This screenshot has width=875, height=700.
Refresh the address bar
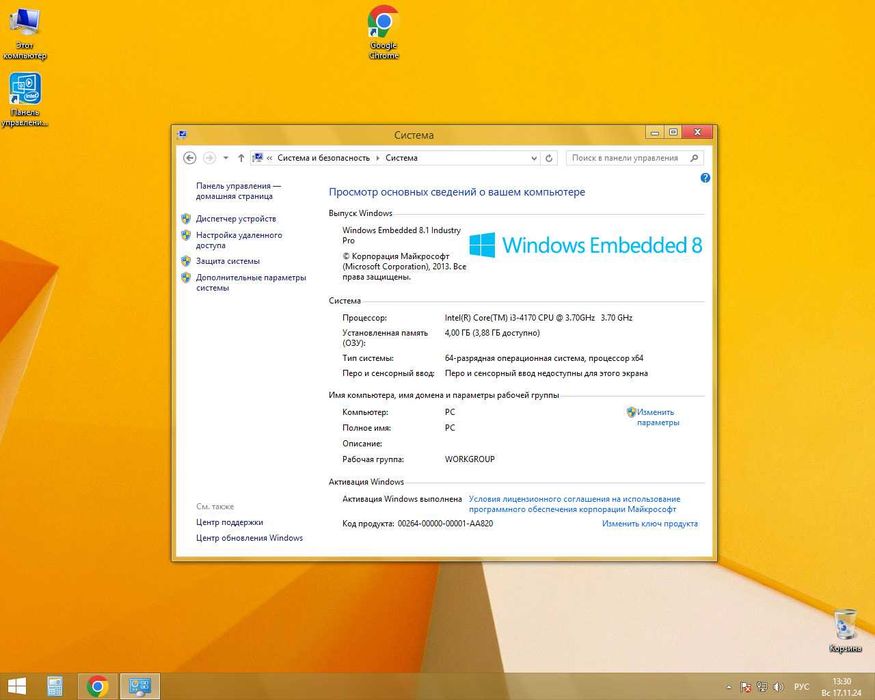tap(549, 158)
